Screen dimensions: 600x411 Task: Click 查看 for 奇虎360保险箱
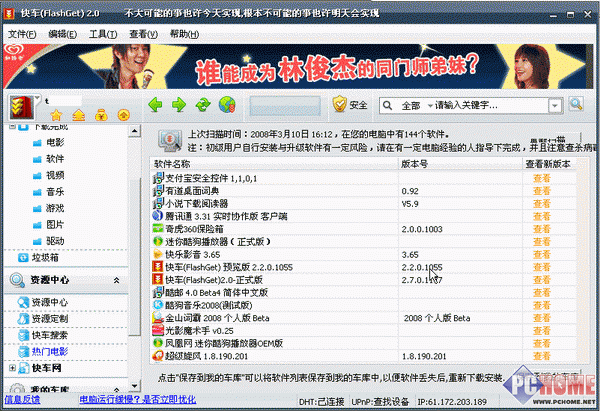(x=542, y=229)
